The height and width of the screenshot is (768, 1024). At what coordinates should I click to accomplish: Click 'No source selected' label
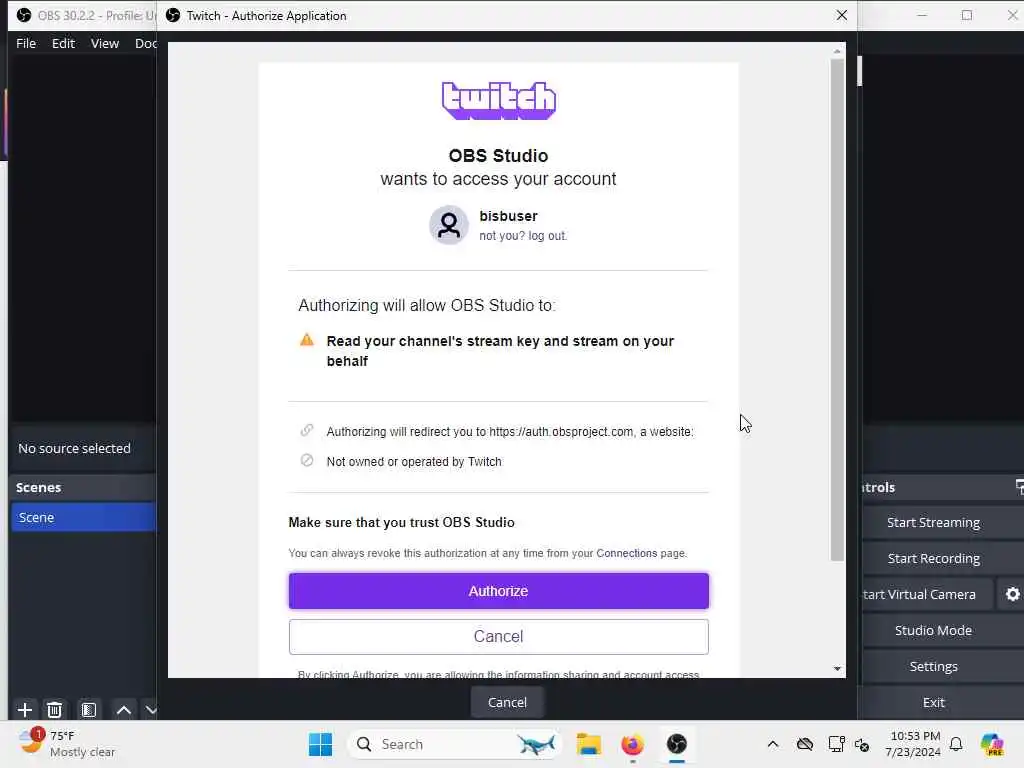click(x=74, y=448)
